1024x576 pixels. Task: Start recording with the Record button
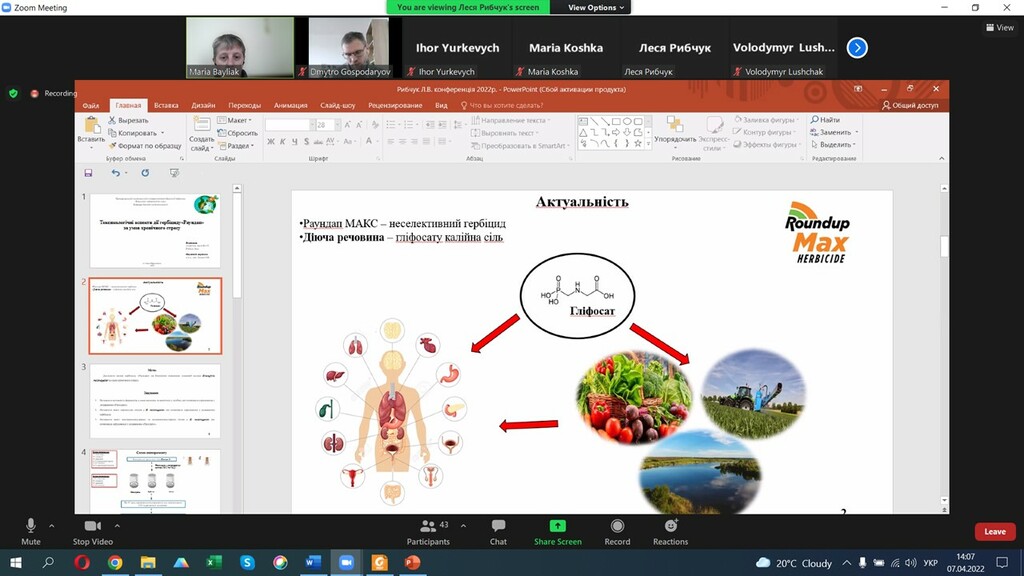pyautogui.click(x=617, y=532)
